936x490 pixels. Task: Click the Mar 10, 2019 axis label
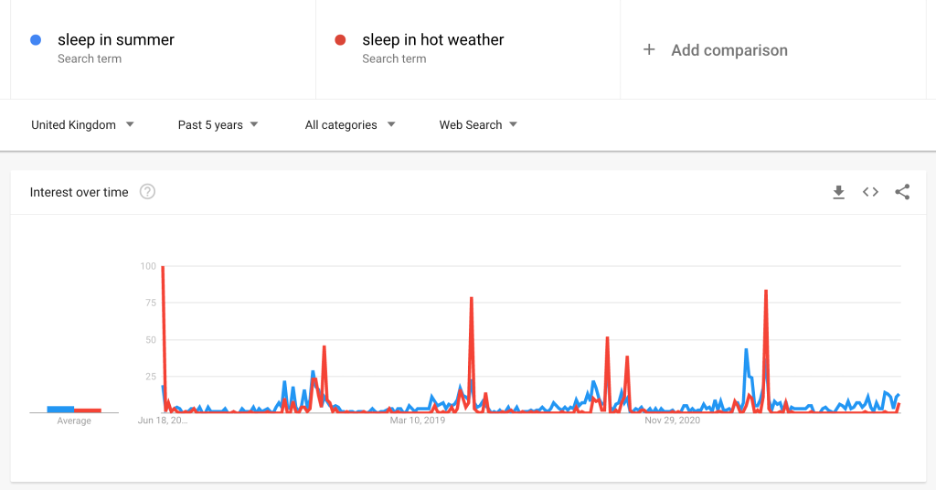417,421
